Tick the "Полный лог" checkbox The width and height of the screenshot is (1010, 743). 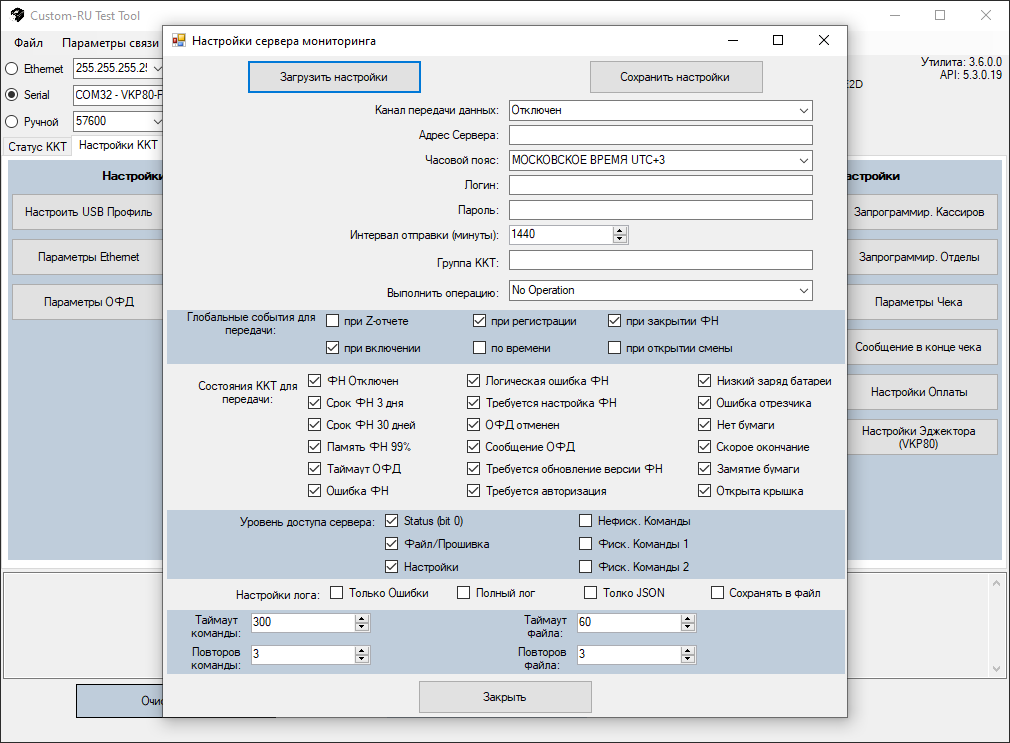click(x=463, y=593)
